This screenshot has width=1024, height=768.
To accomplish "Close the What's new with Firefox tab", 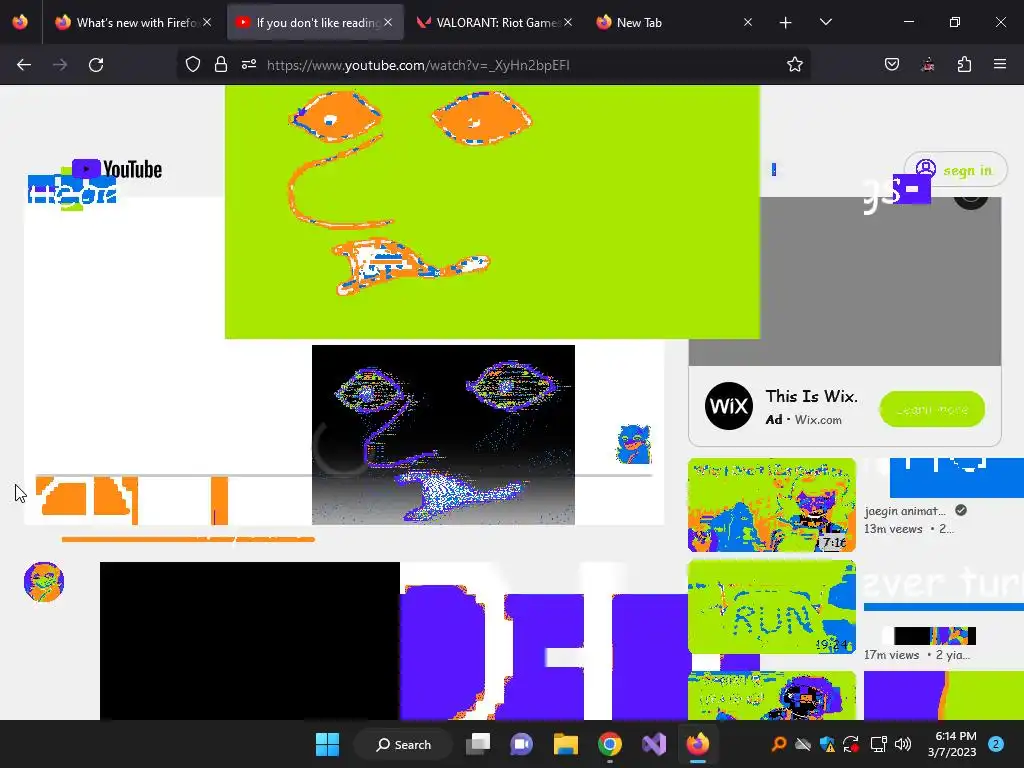I will coord(207,22).
